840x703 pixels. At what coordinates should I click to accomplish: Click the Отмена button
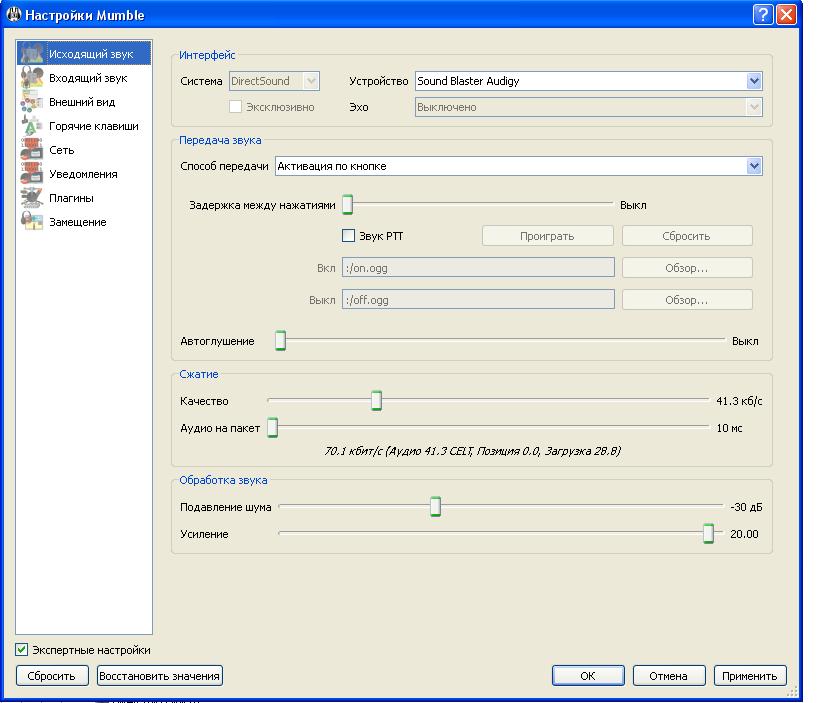click(x=668, y=676)
